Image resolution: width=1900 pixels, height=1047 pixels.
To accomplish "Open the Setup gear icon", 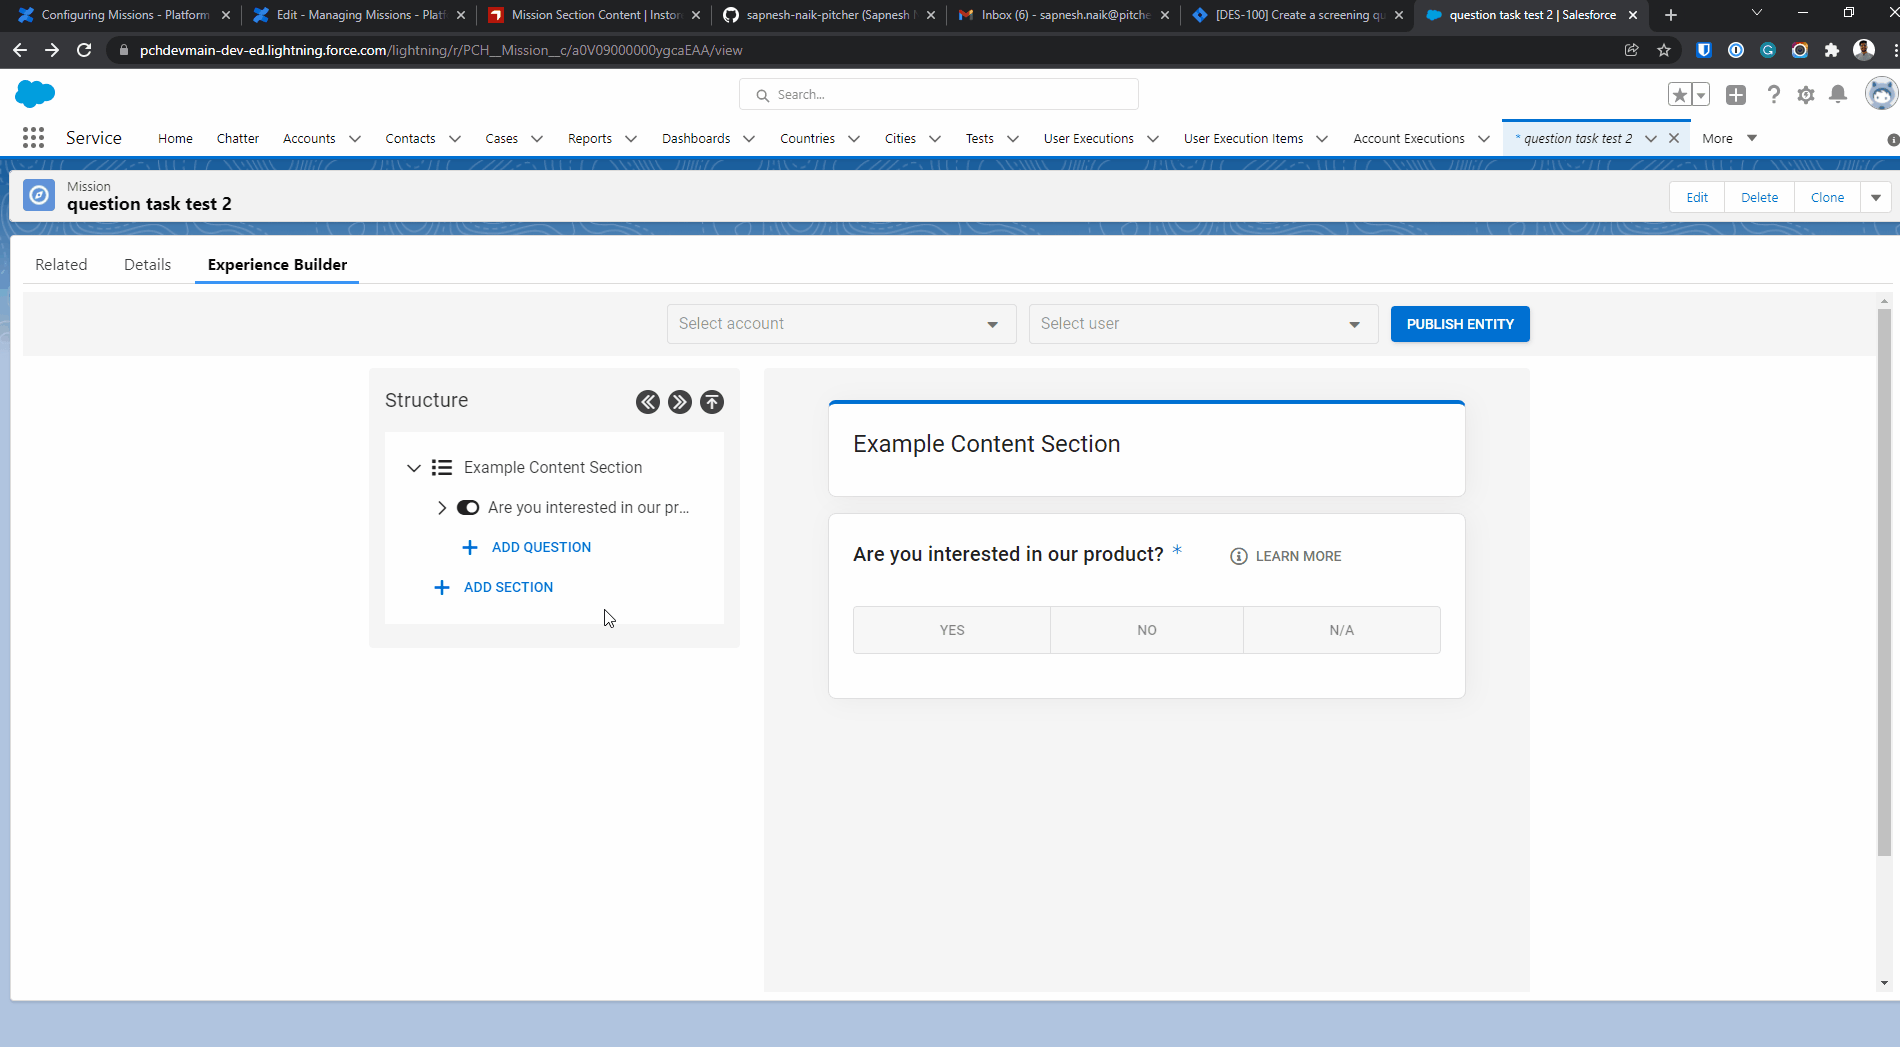I will pyautogui.click(x=1806, y=95).
